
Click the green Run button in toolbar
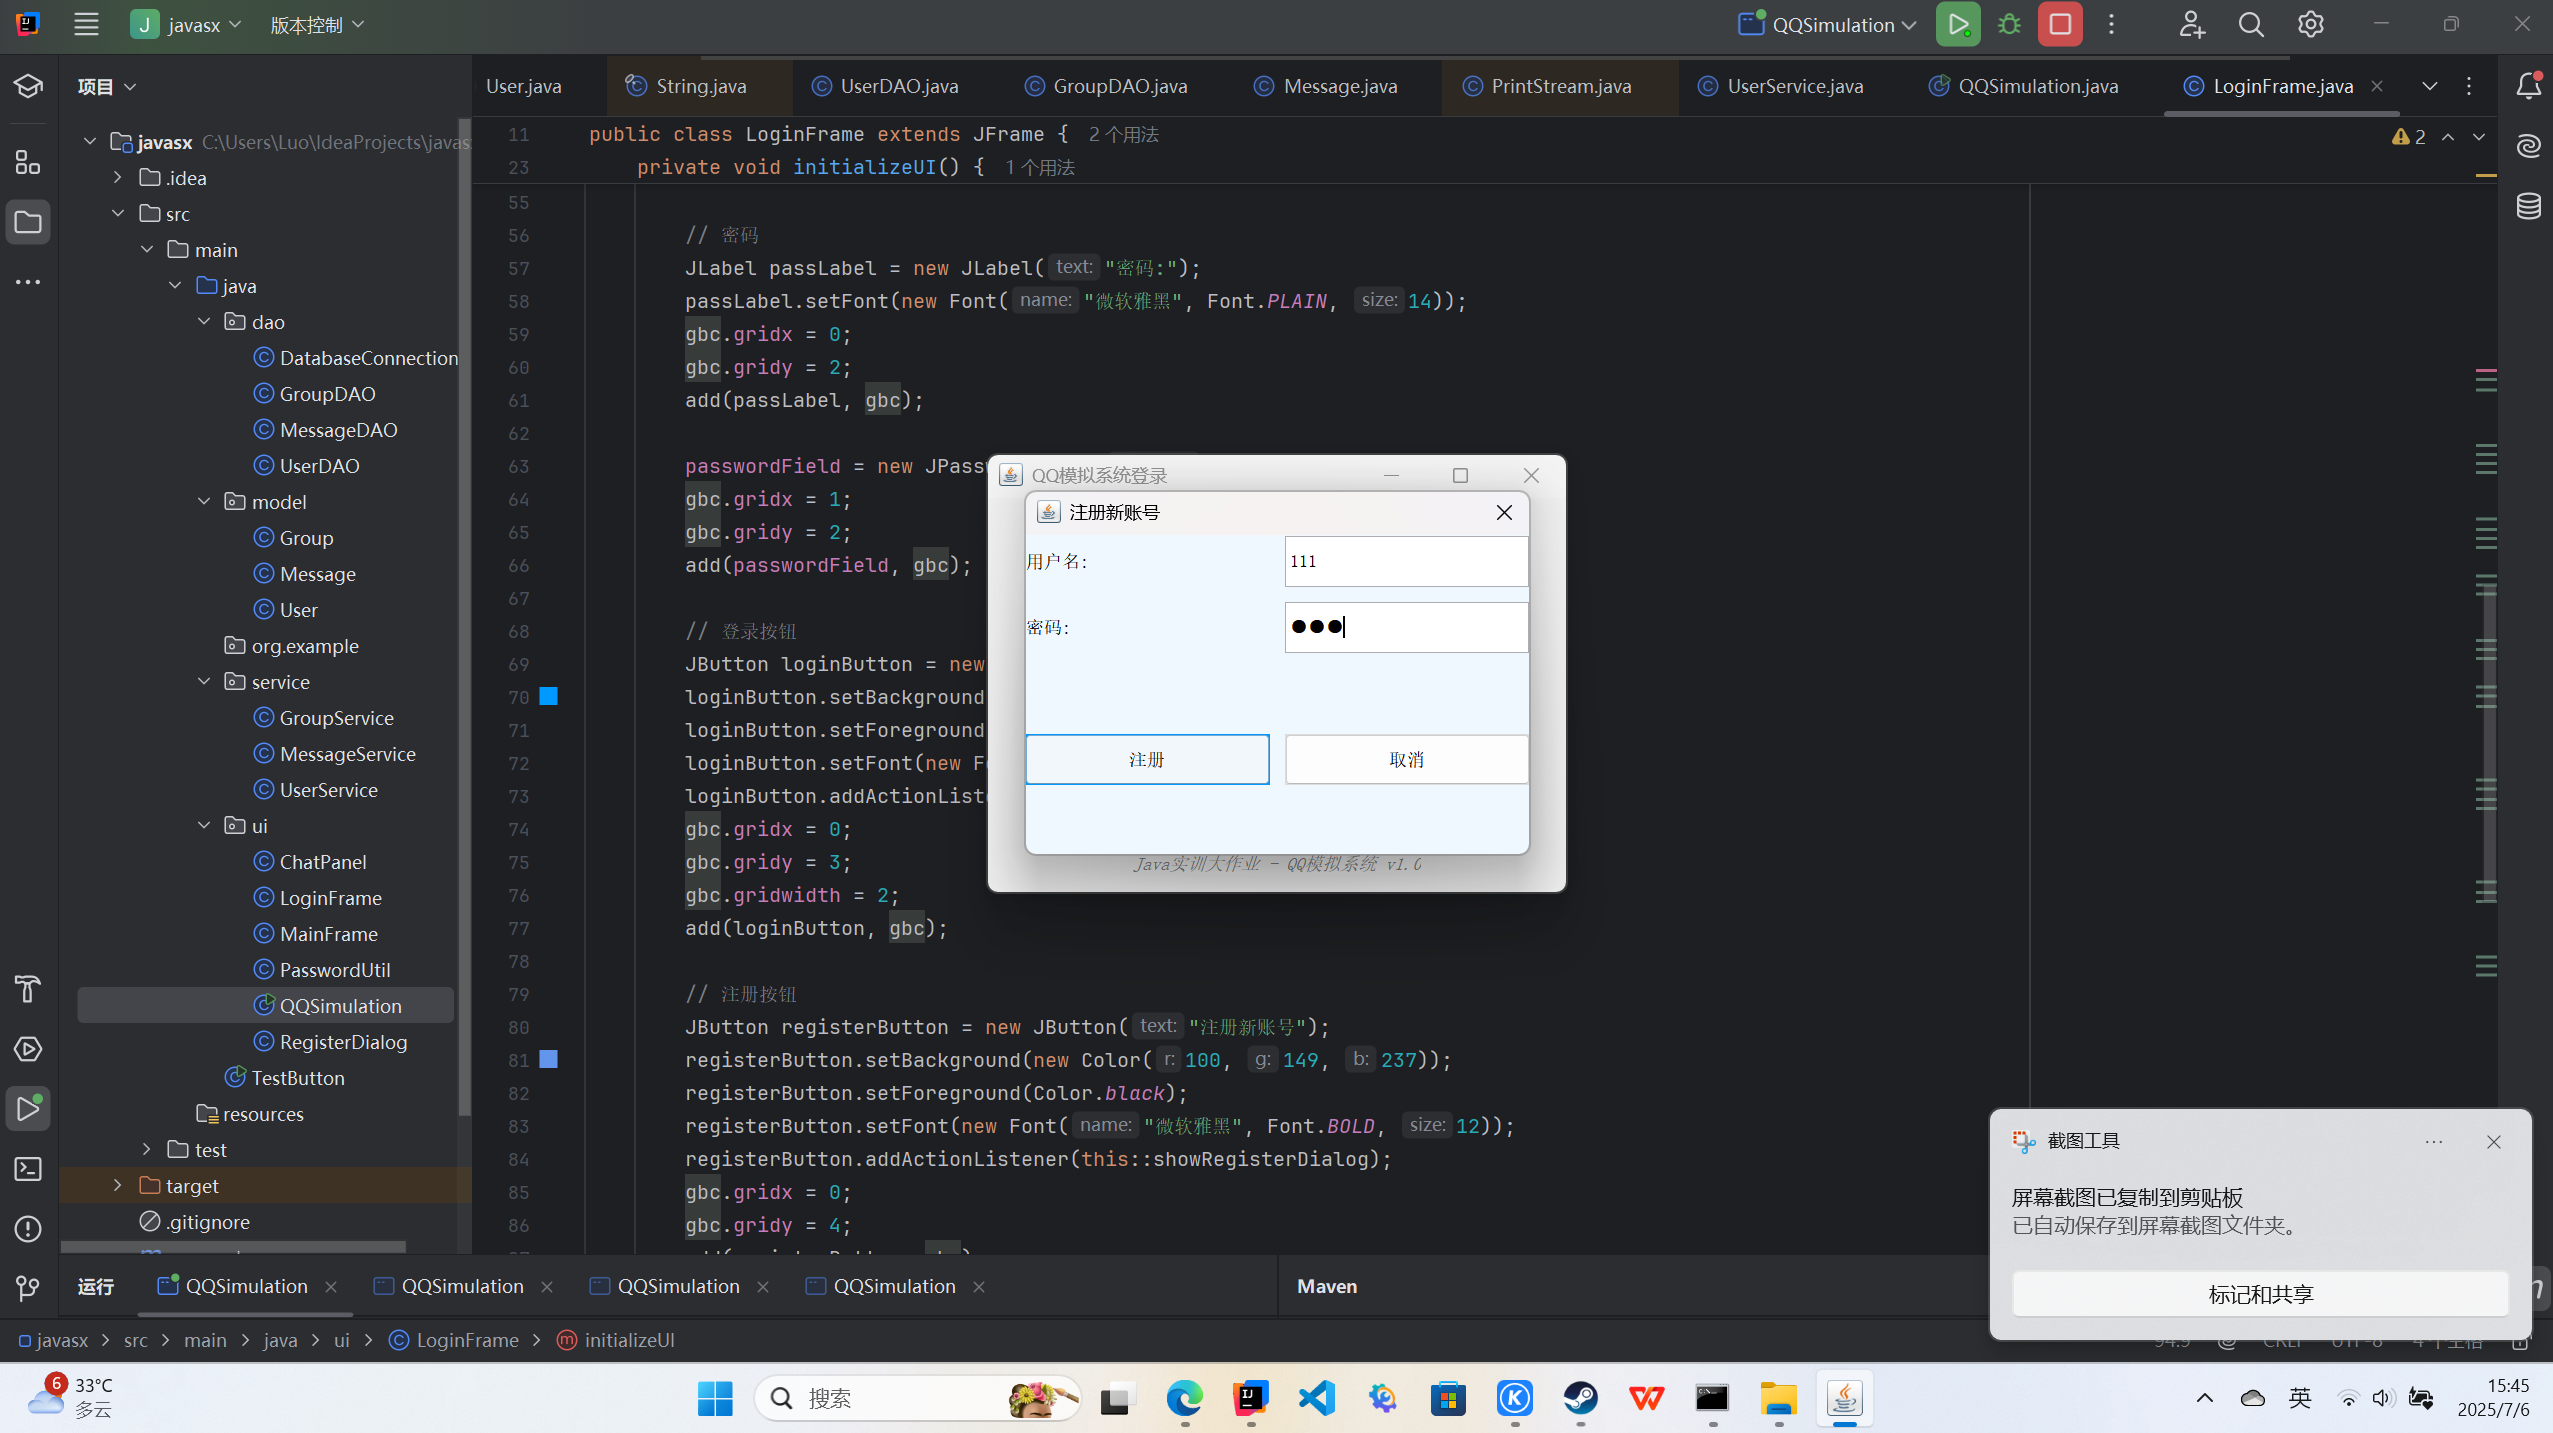coord(1957,25)
